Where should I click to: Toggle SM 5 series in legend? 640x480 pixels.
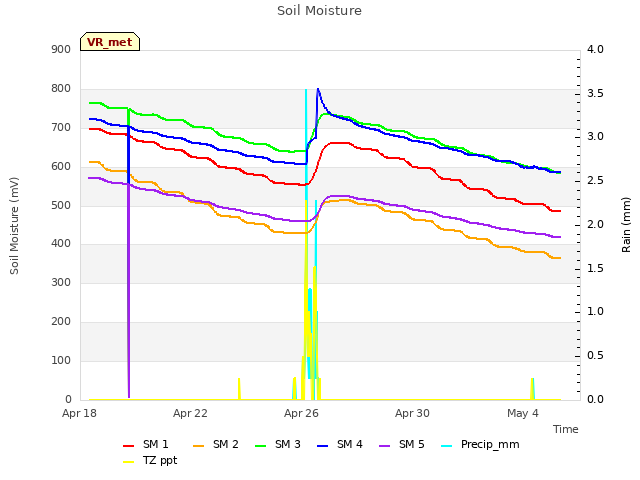click(x=402, y=444)
